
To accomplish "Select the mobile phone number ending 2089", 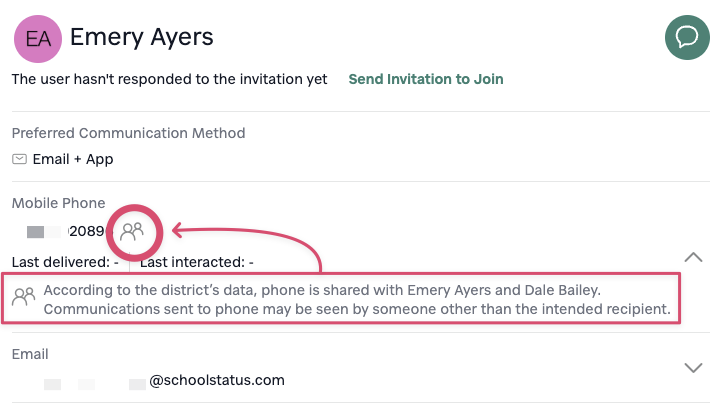I will pyautogui.click(x=66, y=231).
